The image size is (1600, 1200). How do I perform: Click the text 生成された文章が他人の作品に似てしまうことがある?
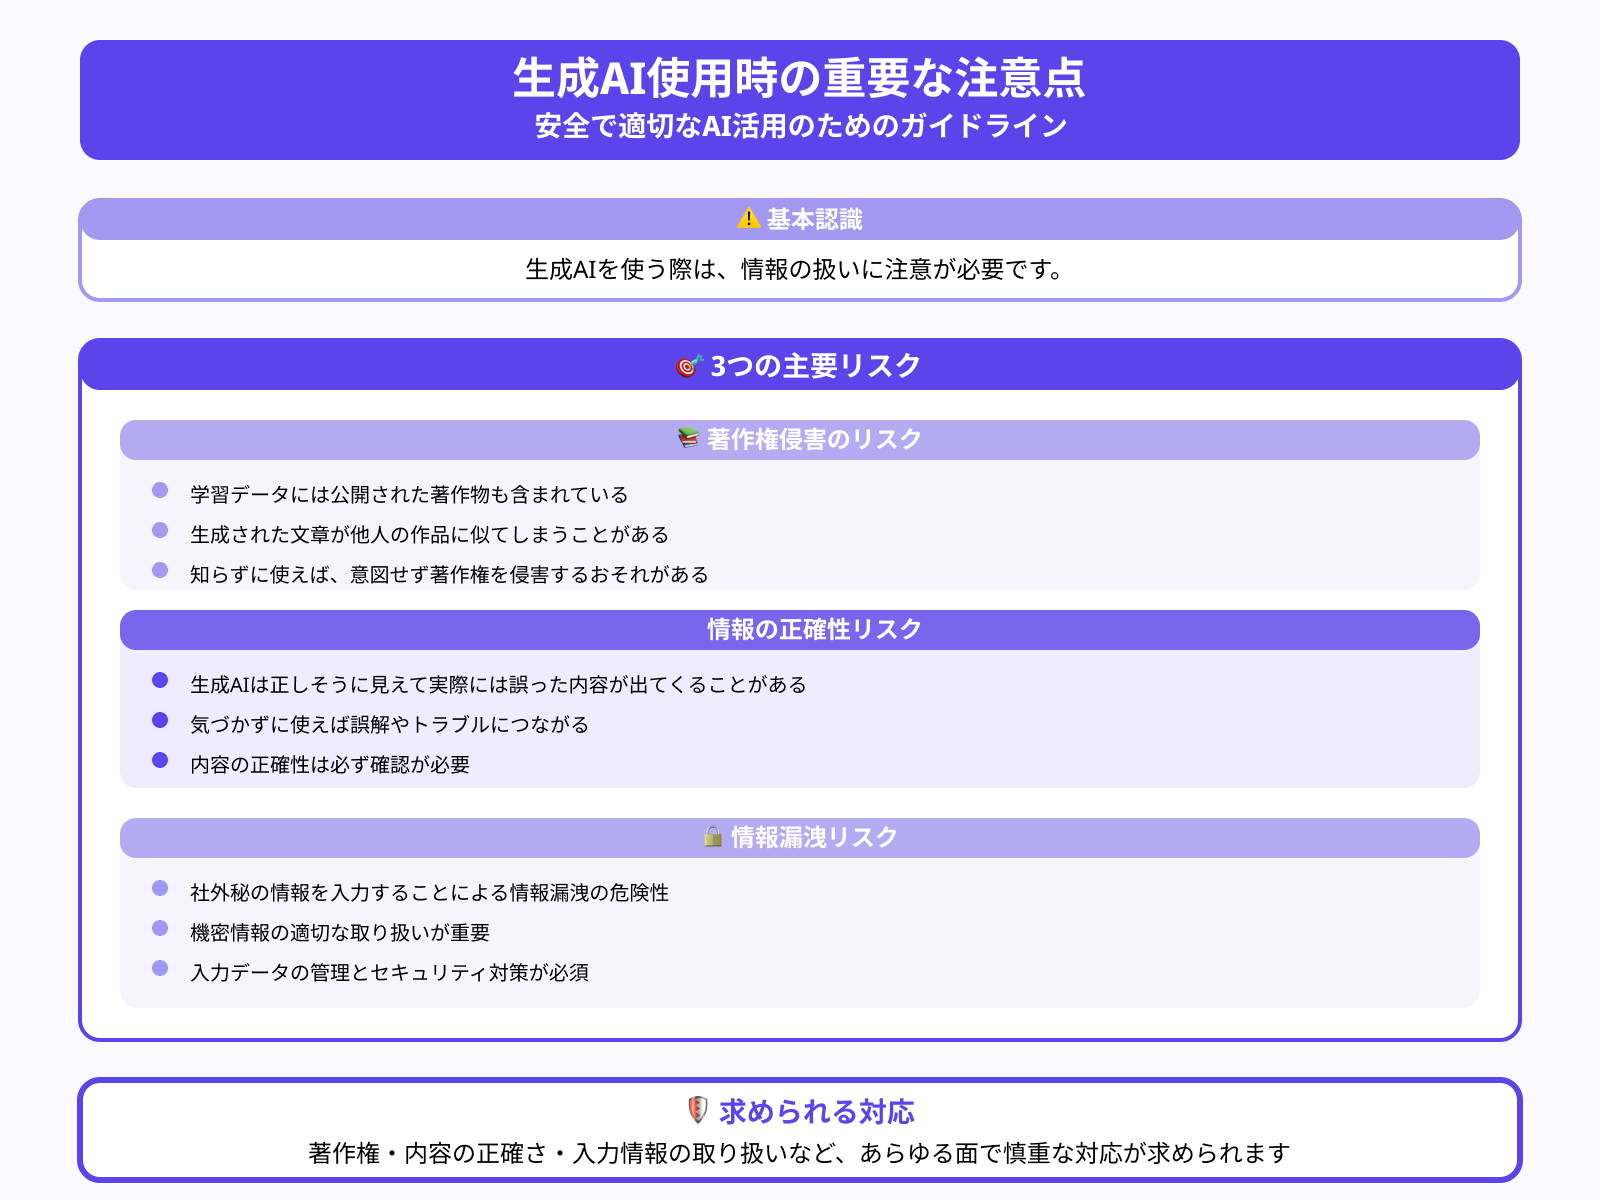point(429,534)
